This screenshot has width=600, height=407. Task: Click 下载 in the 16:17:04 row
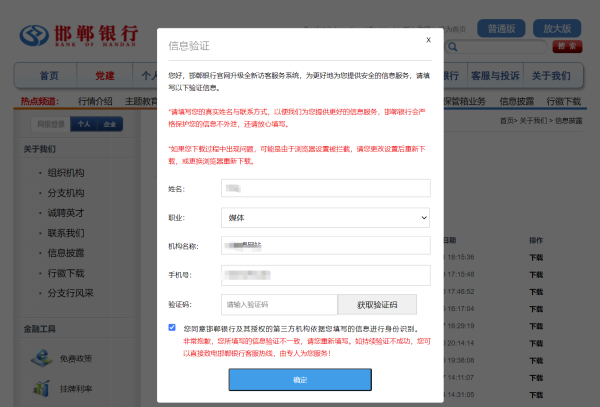click(536, 309)
